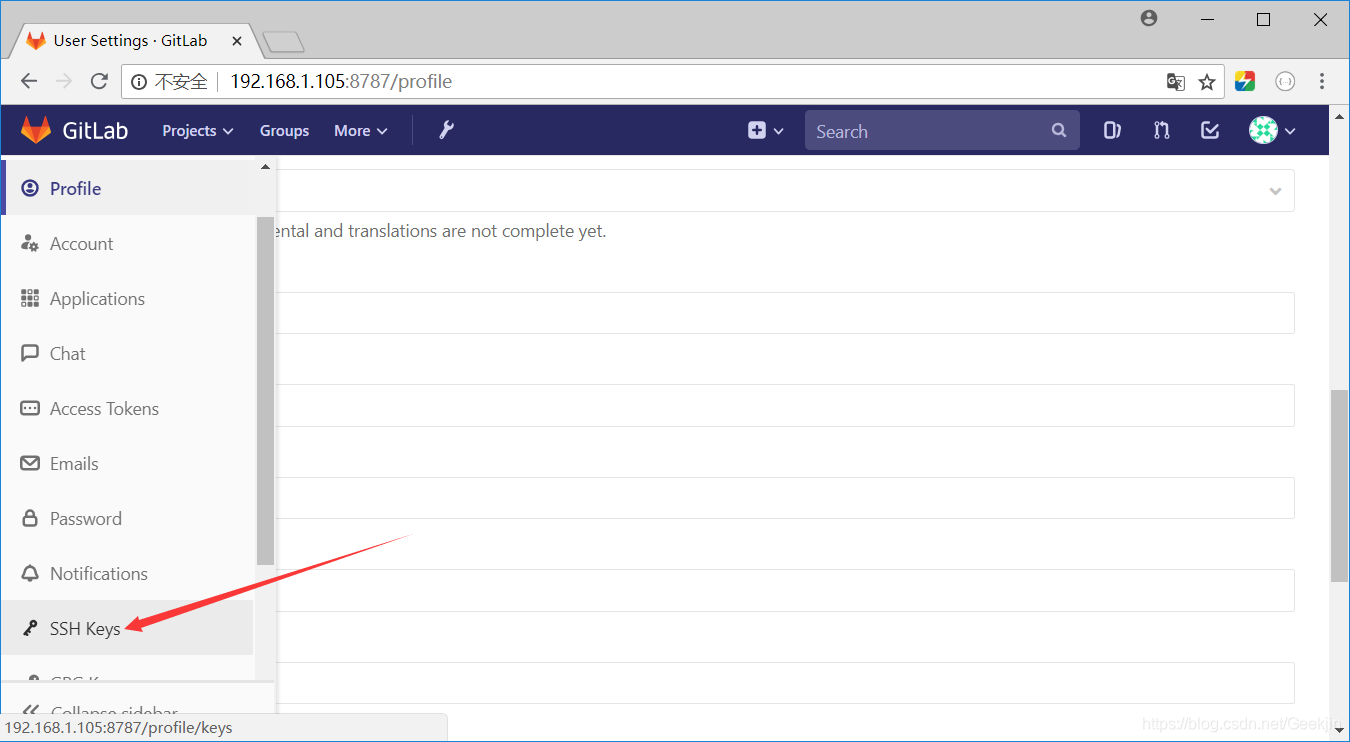Viewport: 1350px width, 742px height.
Task: Open the issues icon in navbar
Action: click(1112, 130)
